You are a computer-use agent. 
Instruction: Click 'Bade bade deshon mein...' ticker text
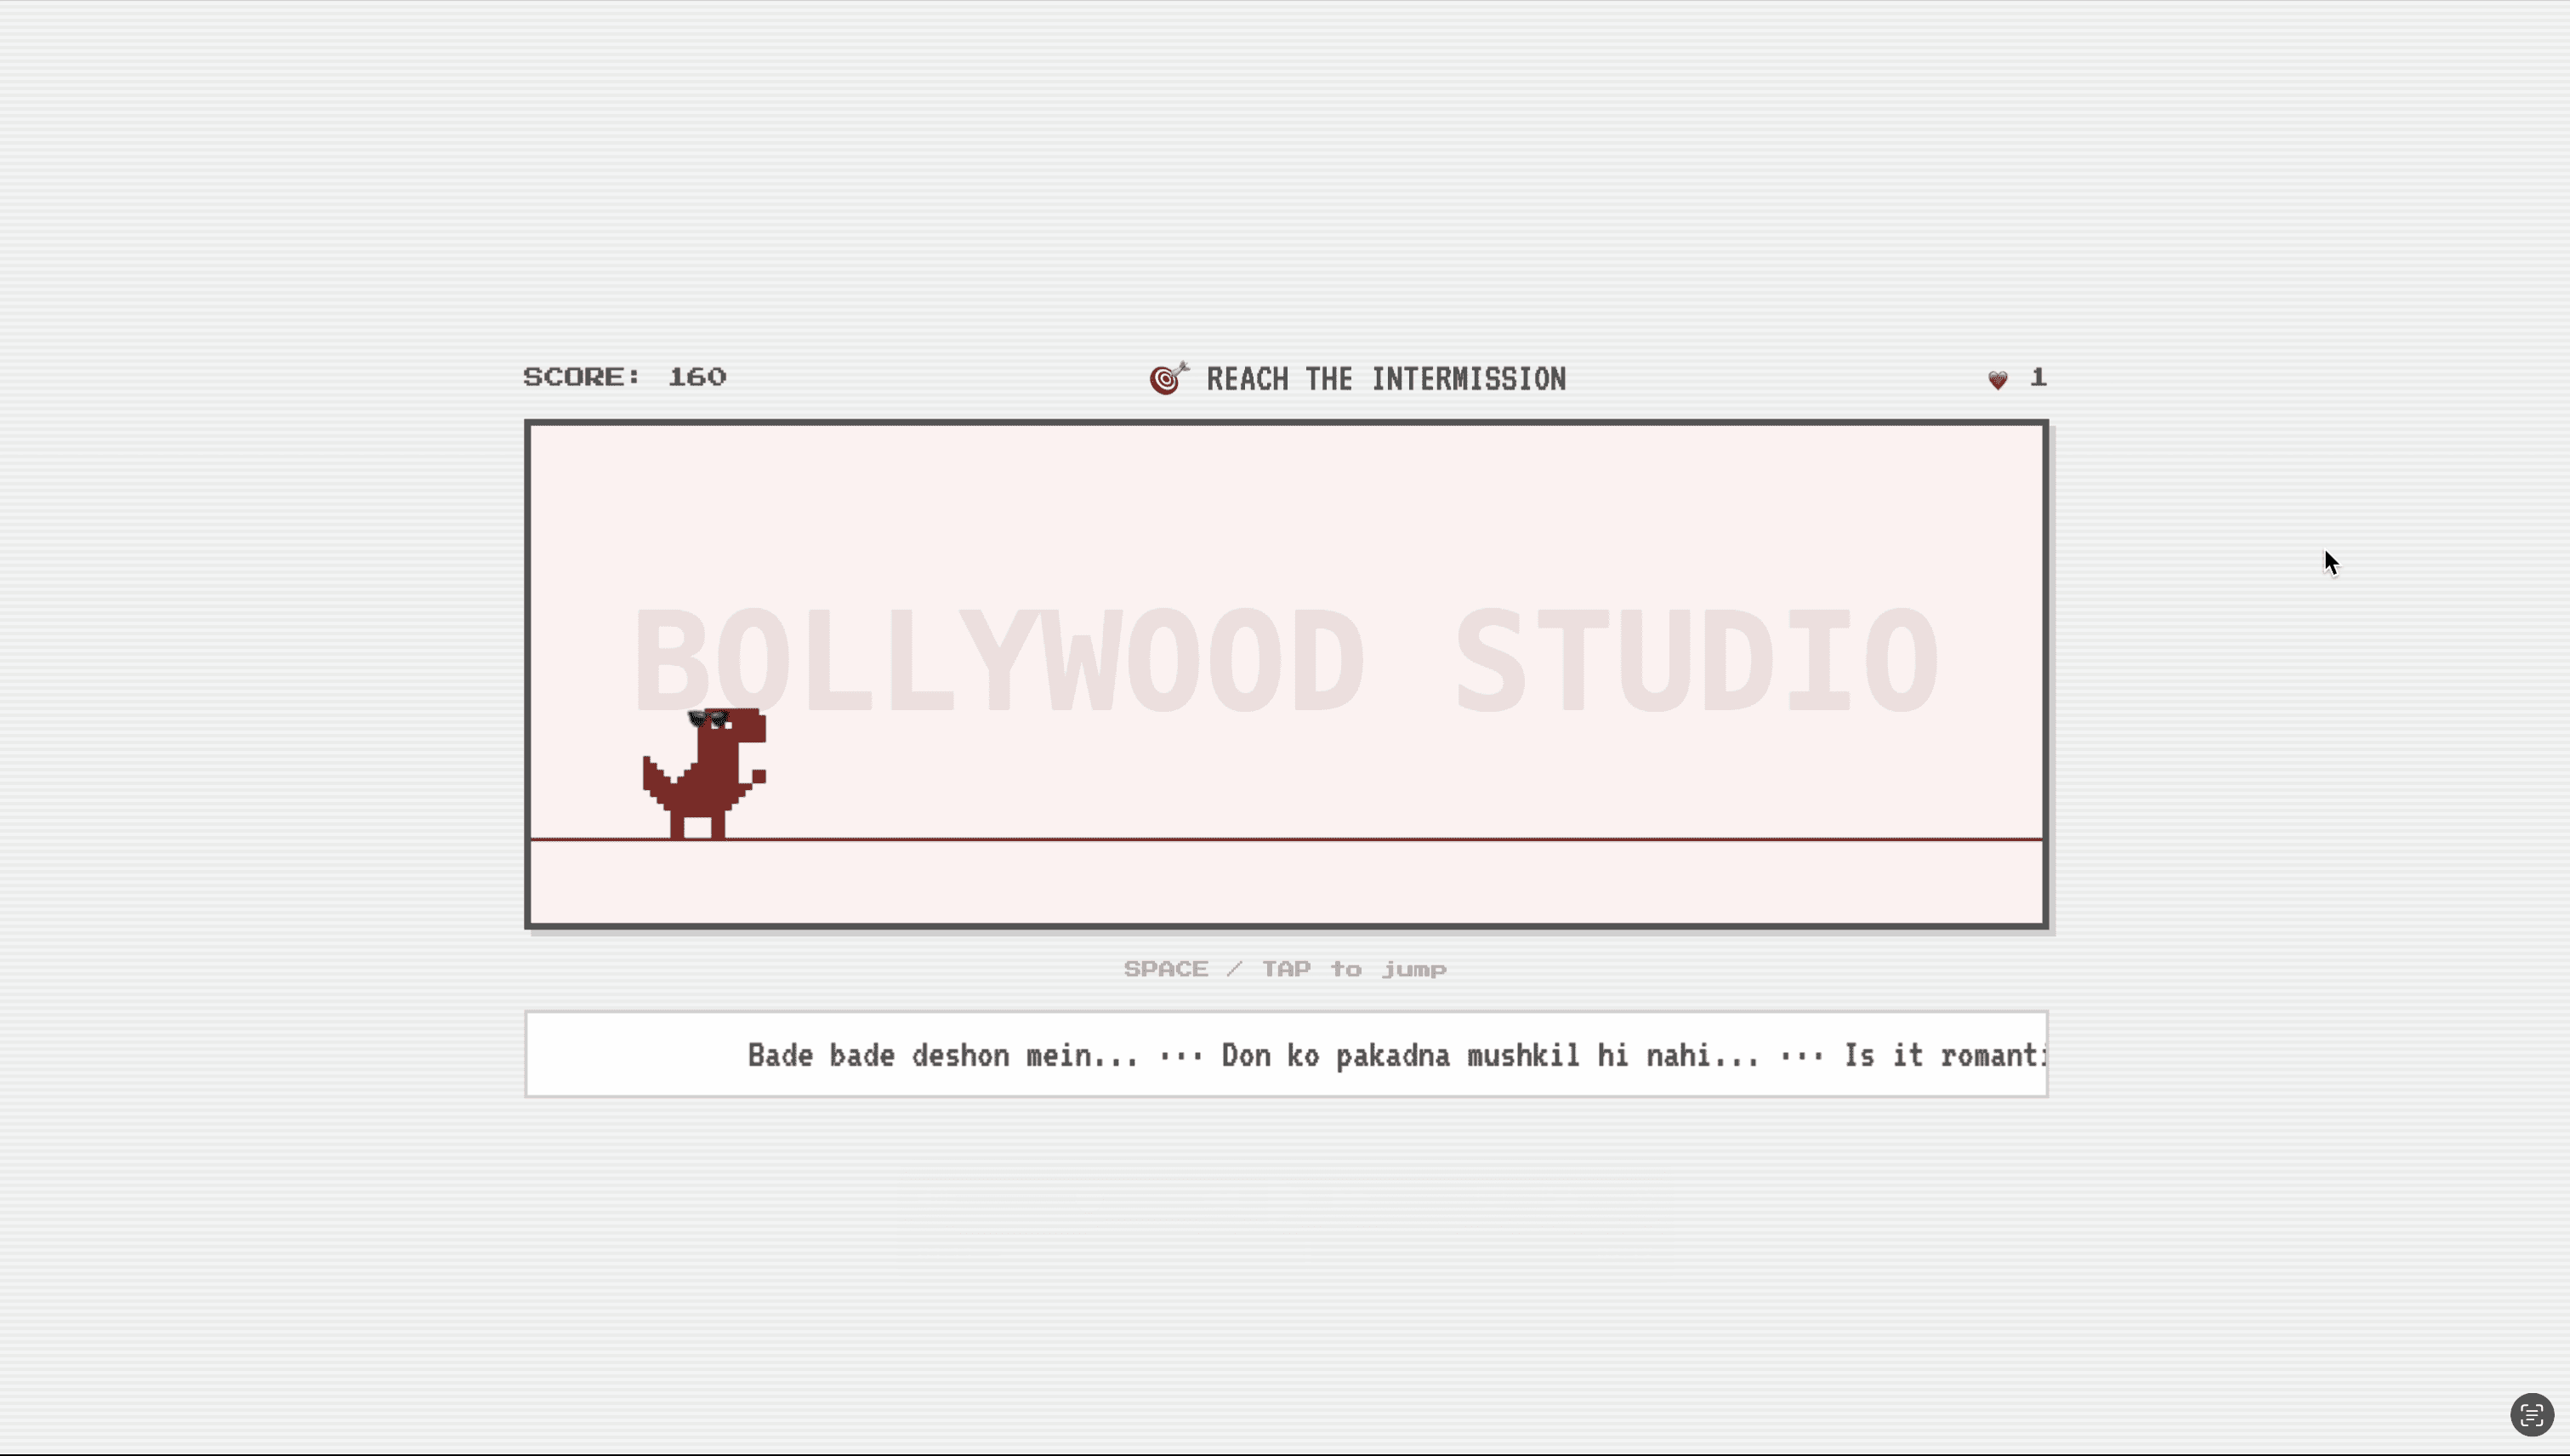[x=942, y=1056]
